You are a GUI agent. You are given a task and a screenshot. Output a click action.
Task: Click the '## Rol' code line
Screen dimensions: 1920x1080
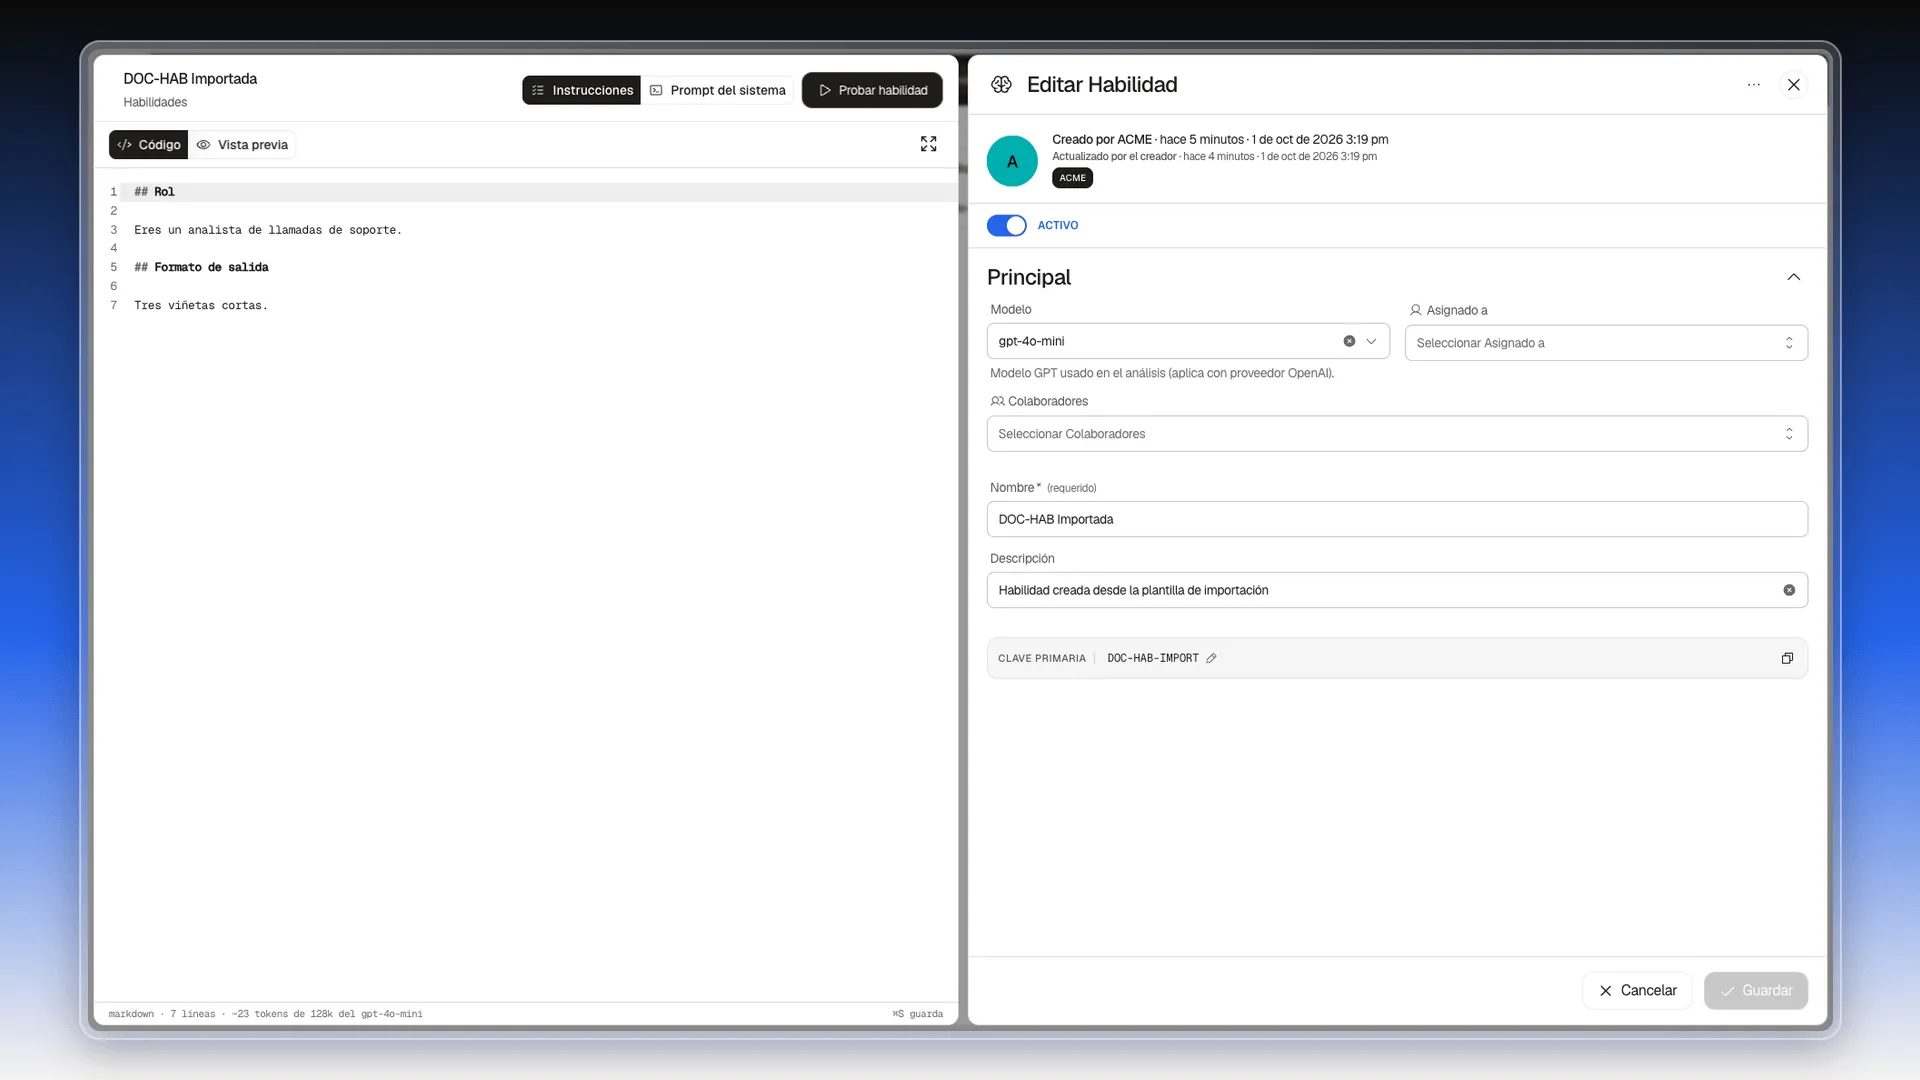[154, 192]
